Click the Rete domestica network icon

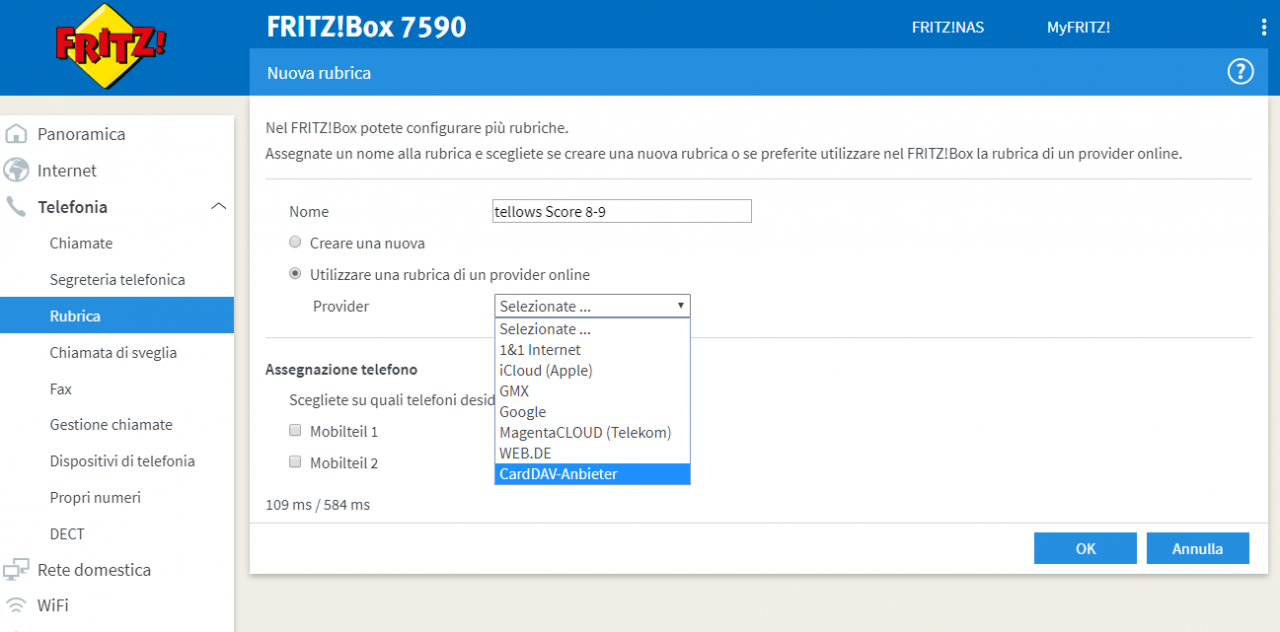click(16, 570)
